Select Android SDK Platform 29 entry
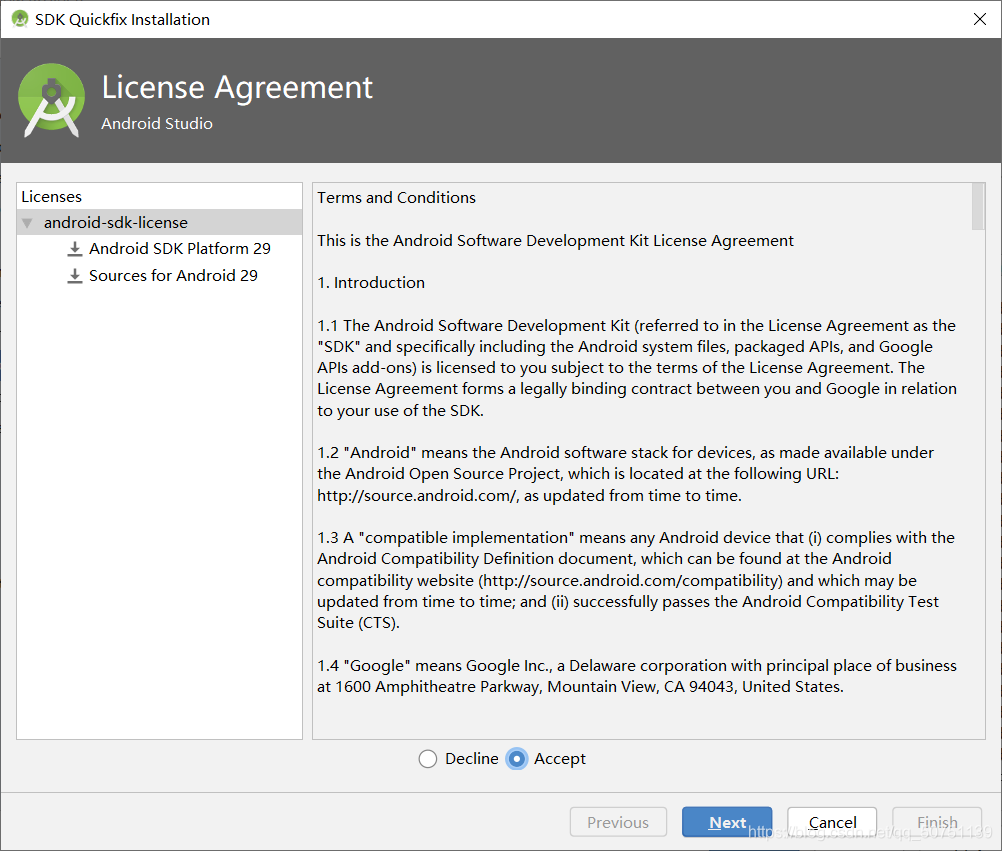This screenshot has width=1002, height=851. click(x=180, y=249)
